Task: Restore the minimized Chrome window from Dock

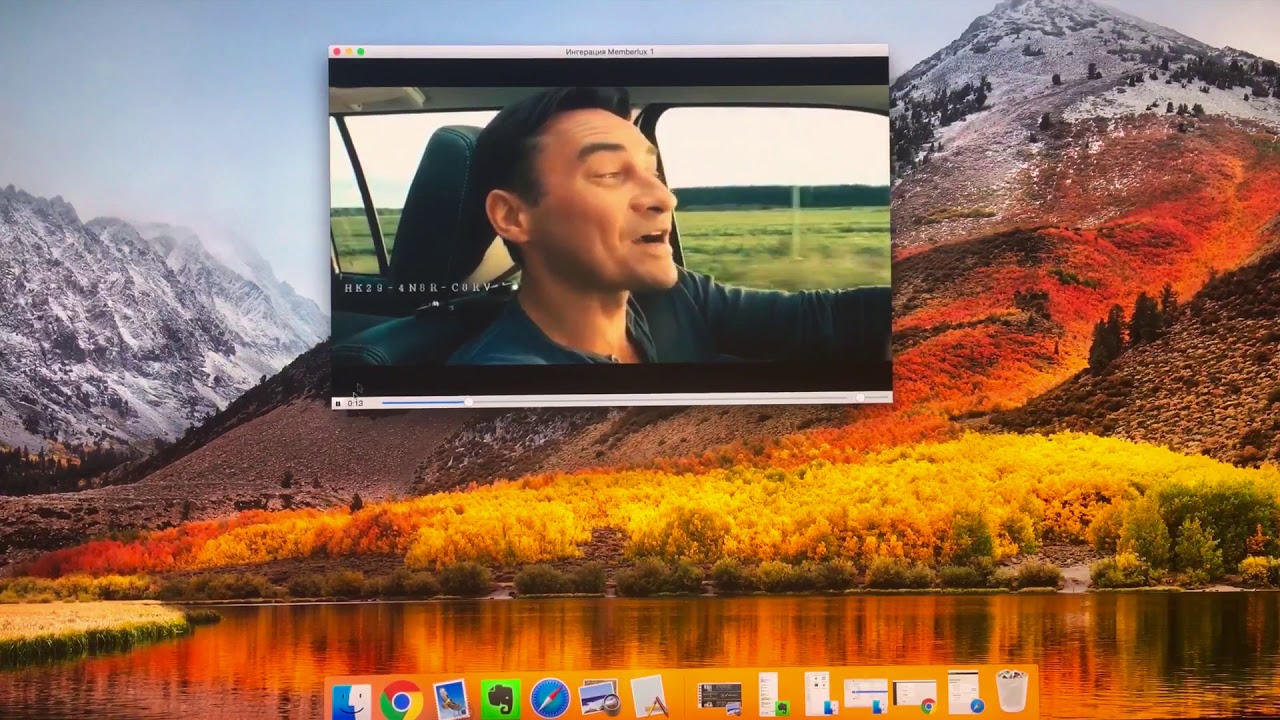Action: pyautogui.click(x=914, y=696)
